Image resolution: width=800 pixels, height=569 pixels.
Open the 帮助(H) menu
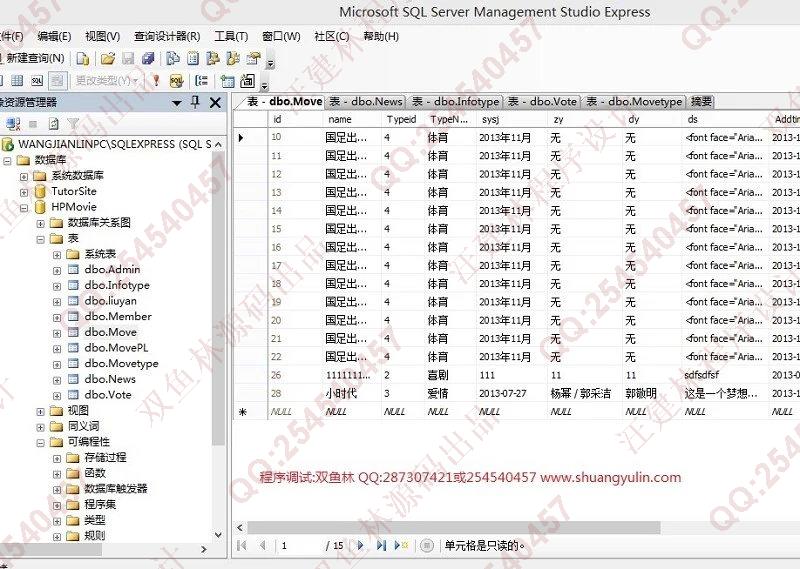(381, 36)
